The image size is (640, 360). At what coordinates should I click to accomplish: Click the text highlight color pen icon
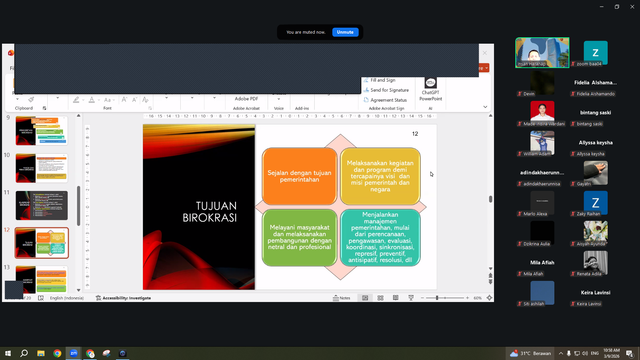pyautogui.click(x=76, y=100)
